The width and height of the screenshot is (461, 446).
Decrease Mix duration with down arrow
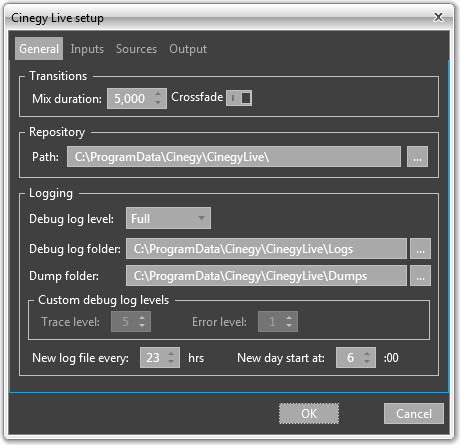coord(158,102)
